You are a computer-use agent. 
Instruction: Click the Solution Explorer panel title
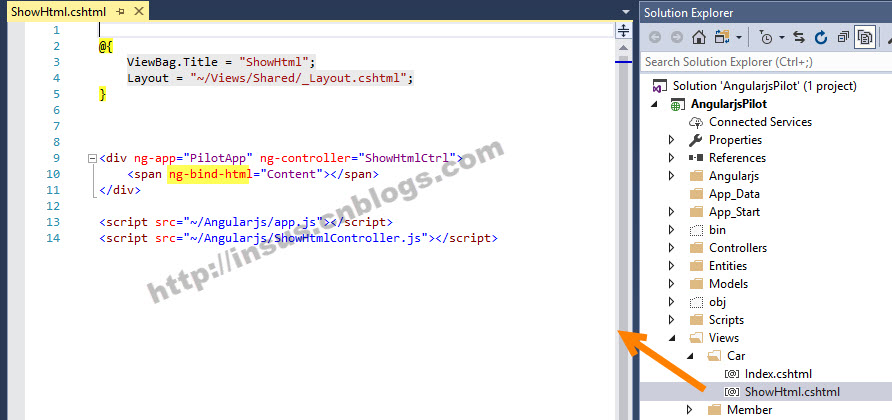tap(688, 13)
